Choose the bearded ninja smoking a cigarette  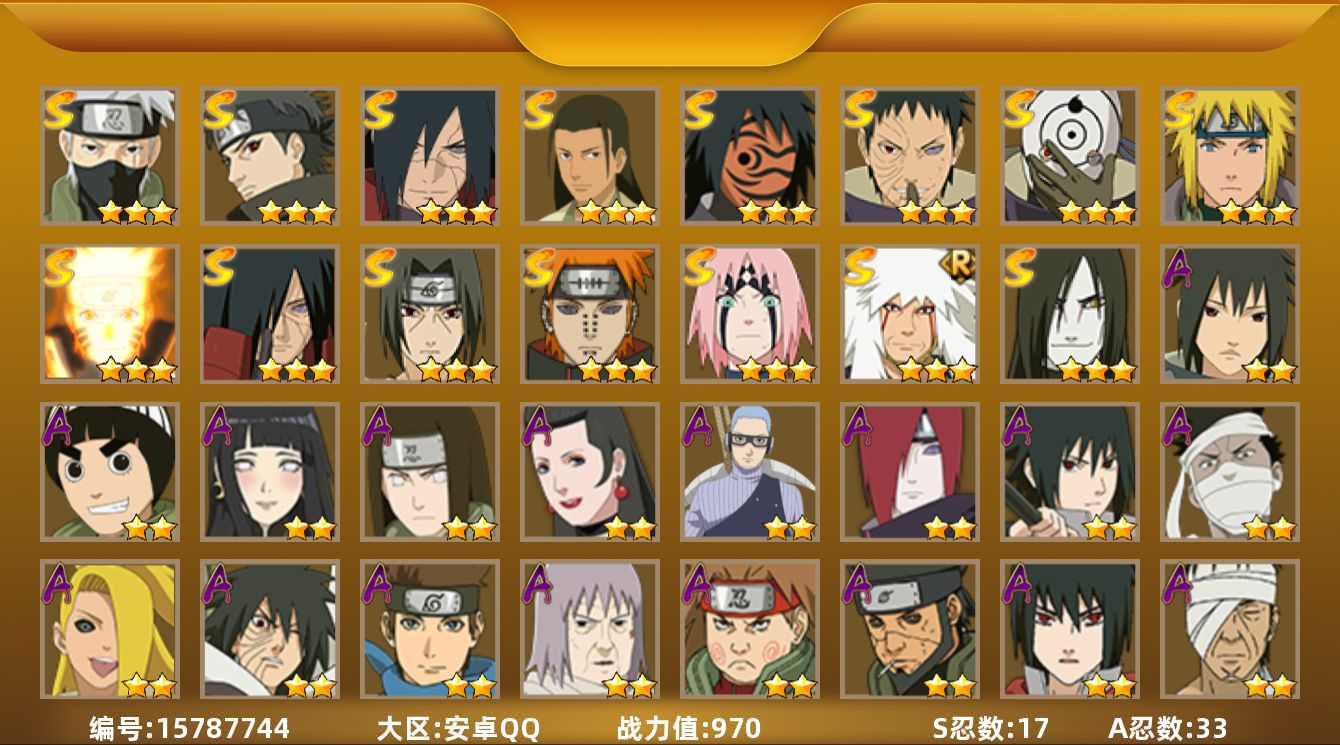click(910, 629)
